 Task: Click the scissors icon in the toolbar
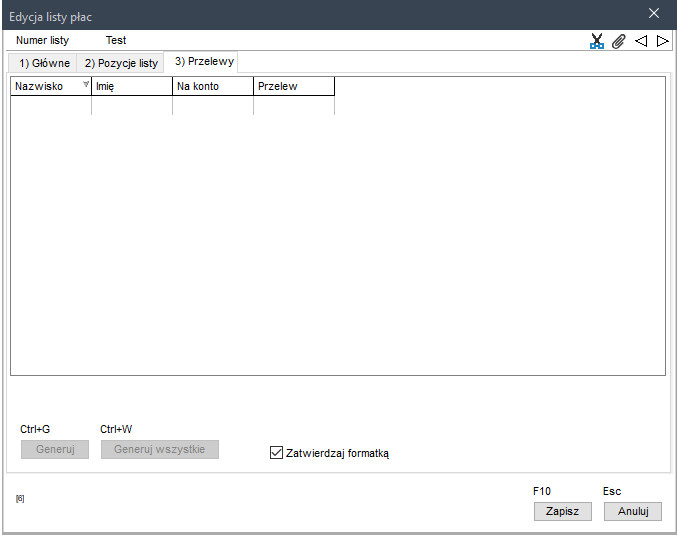597,41
